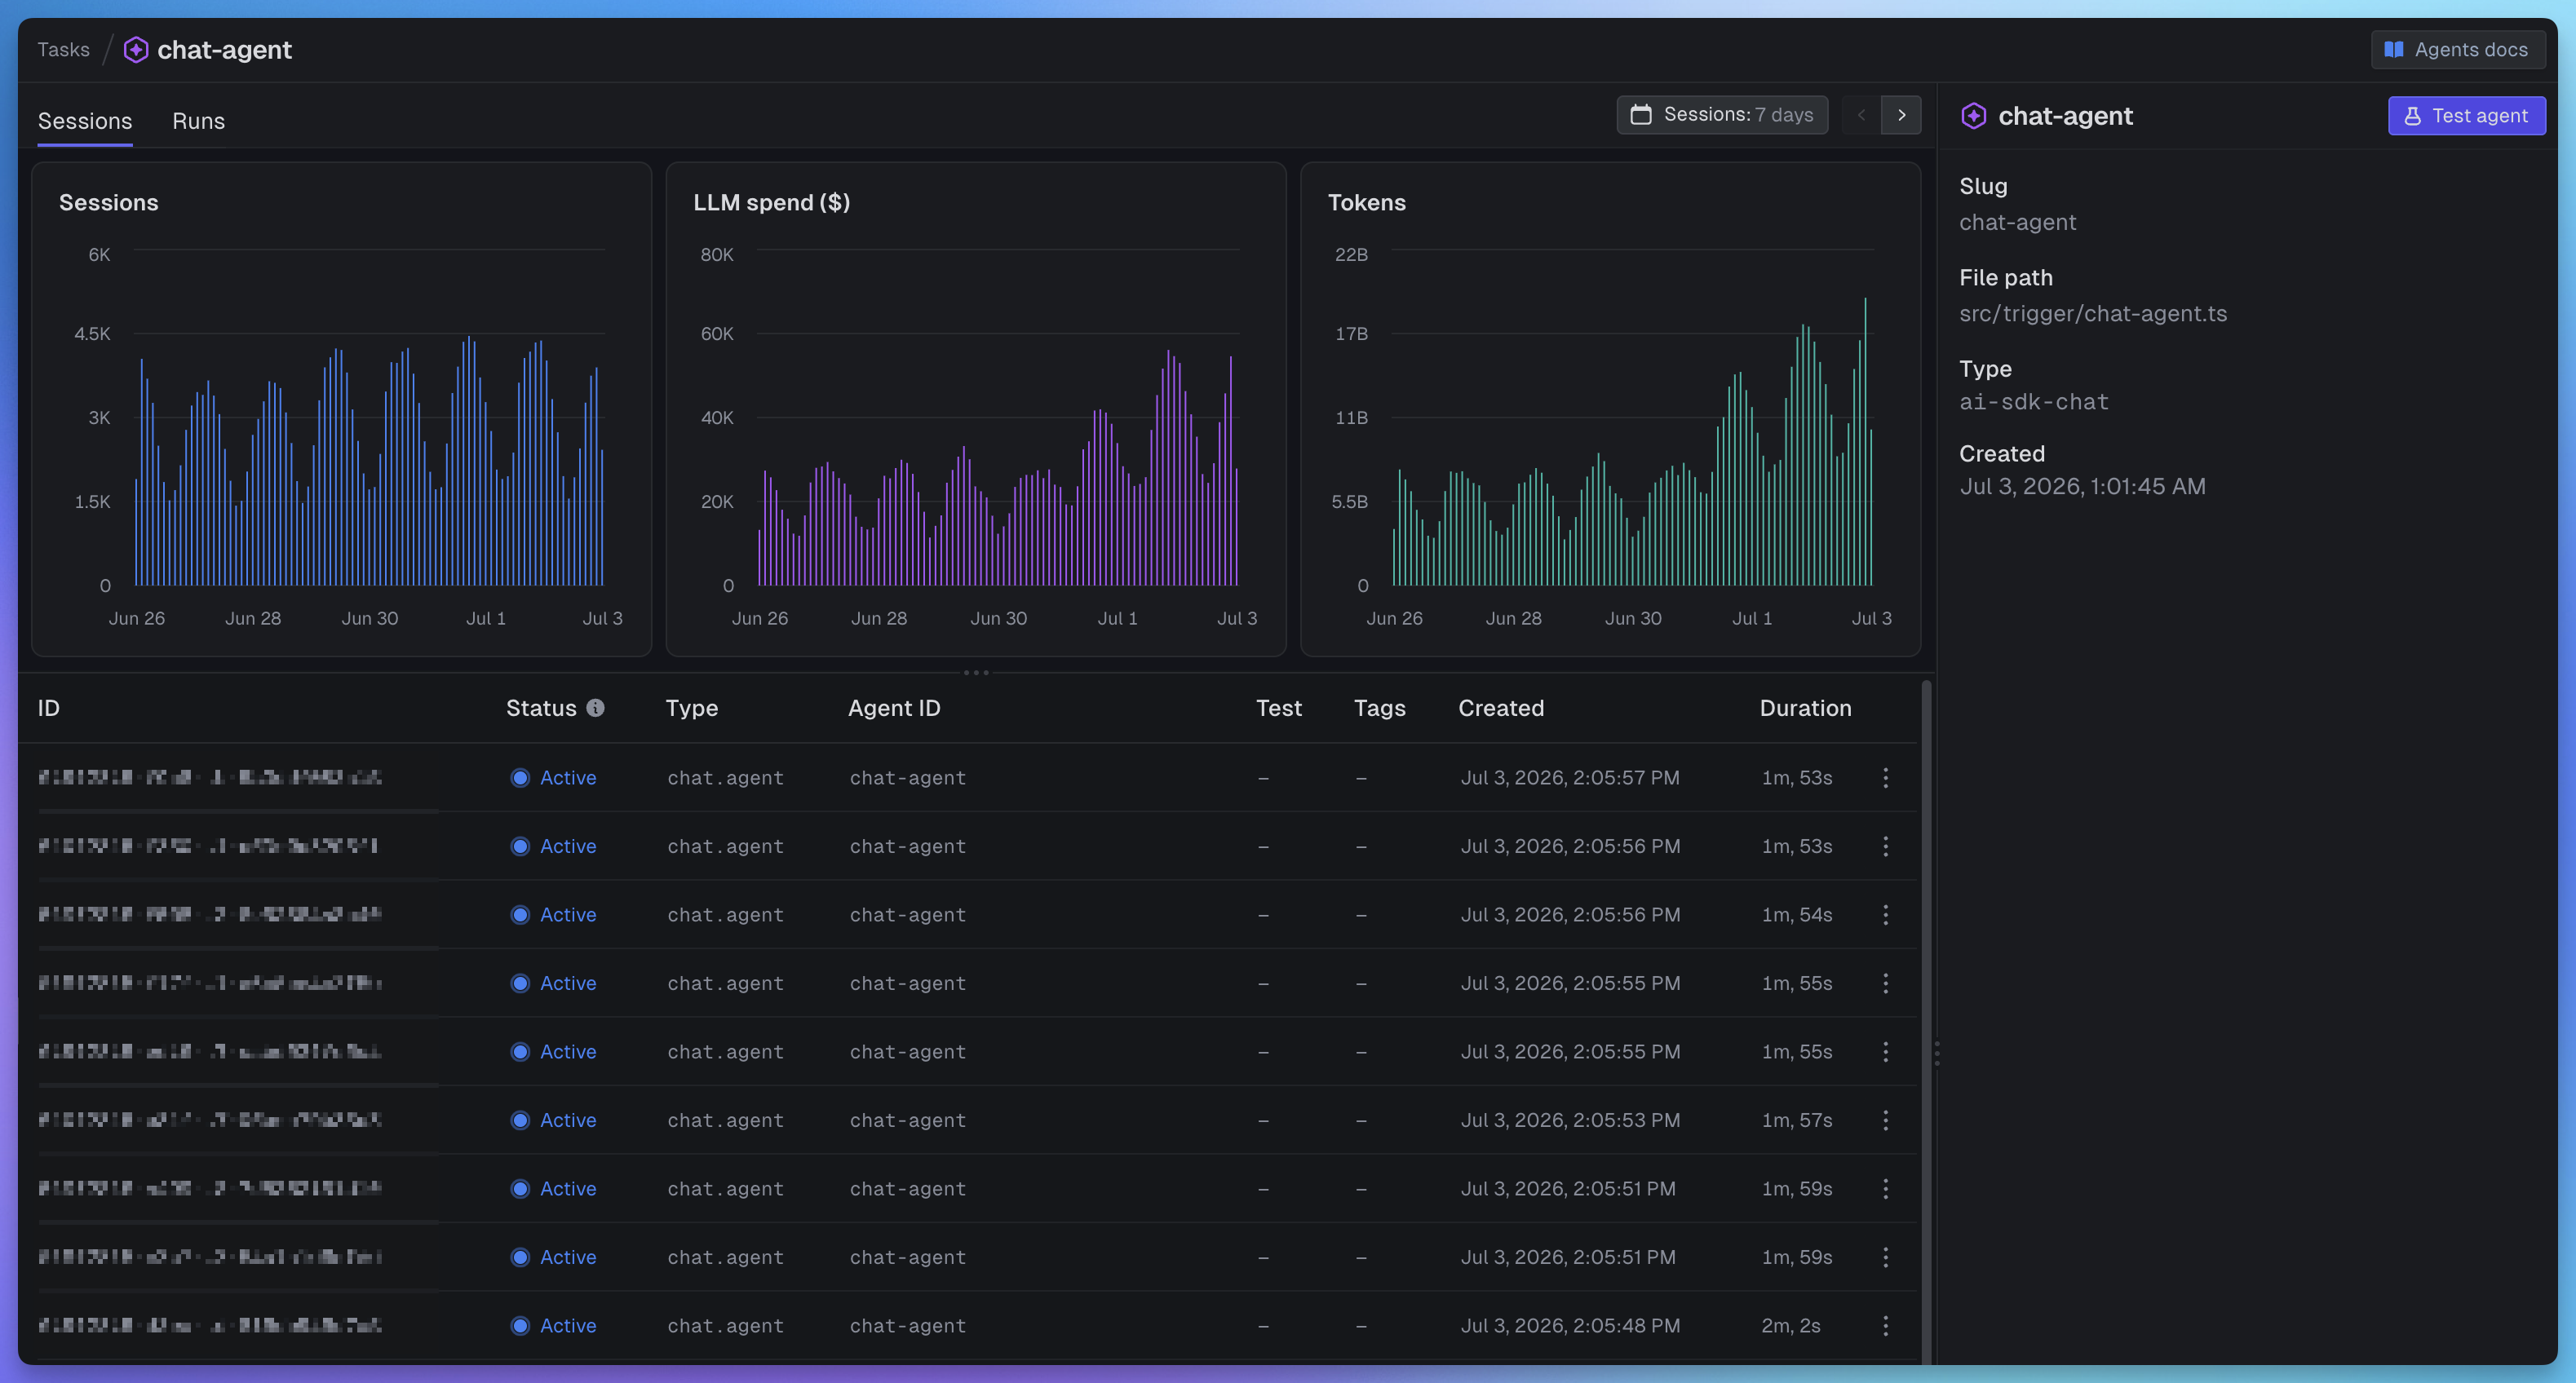This screenshot has width=2576, height=1383.
Task: Click the LLM spend ($) chart title
Action: 772,203
